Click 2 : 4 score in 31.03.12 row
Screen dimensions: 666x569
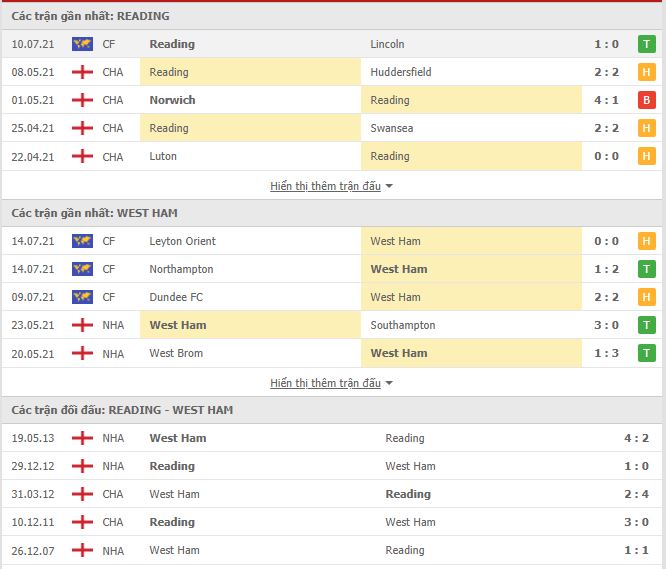(x=636, y=494)
